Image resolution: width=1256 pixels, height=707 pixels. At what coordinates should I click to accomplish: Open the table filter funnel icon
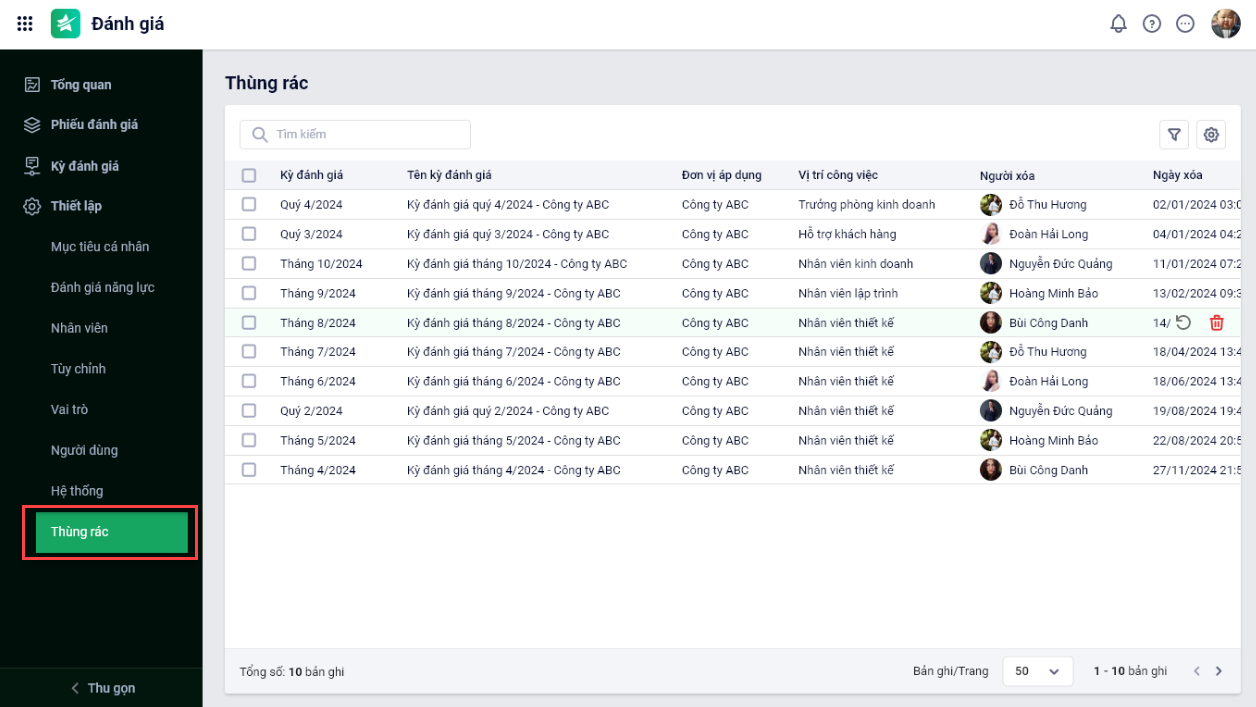(x=1174, y=134)
